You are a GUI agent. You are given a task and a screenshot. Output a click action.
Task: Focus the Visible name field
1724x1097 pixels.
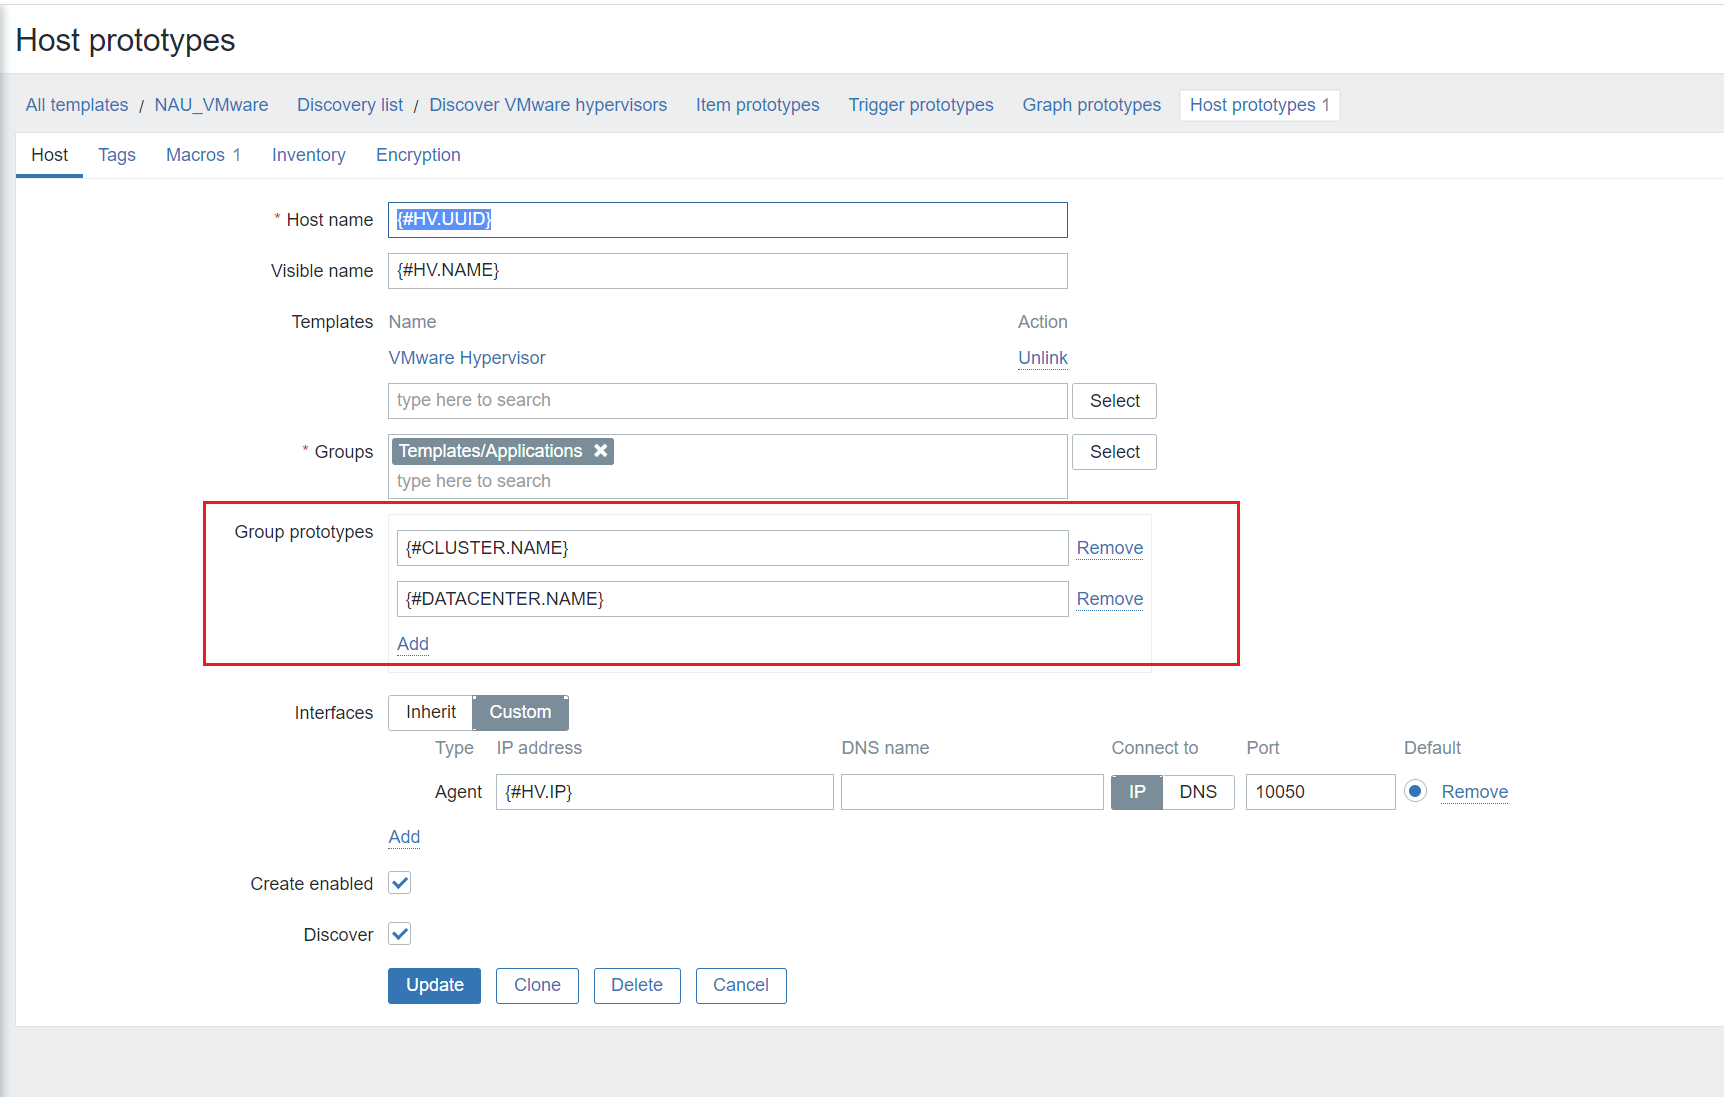[x=727, y=271]
